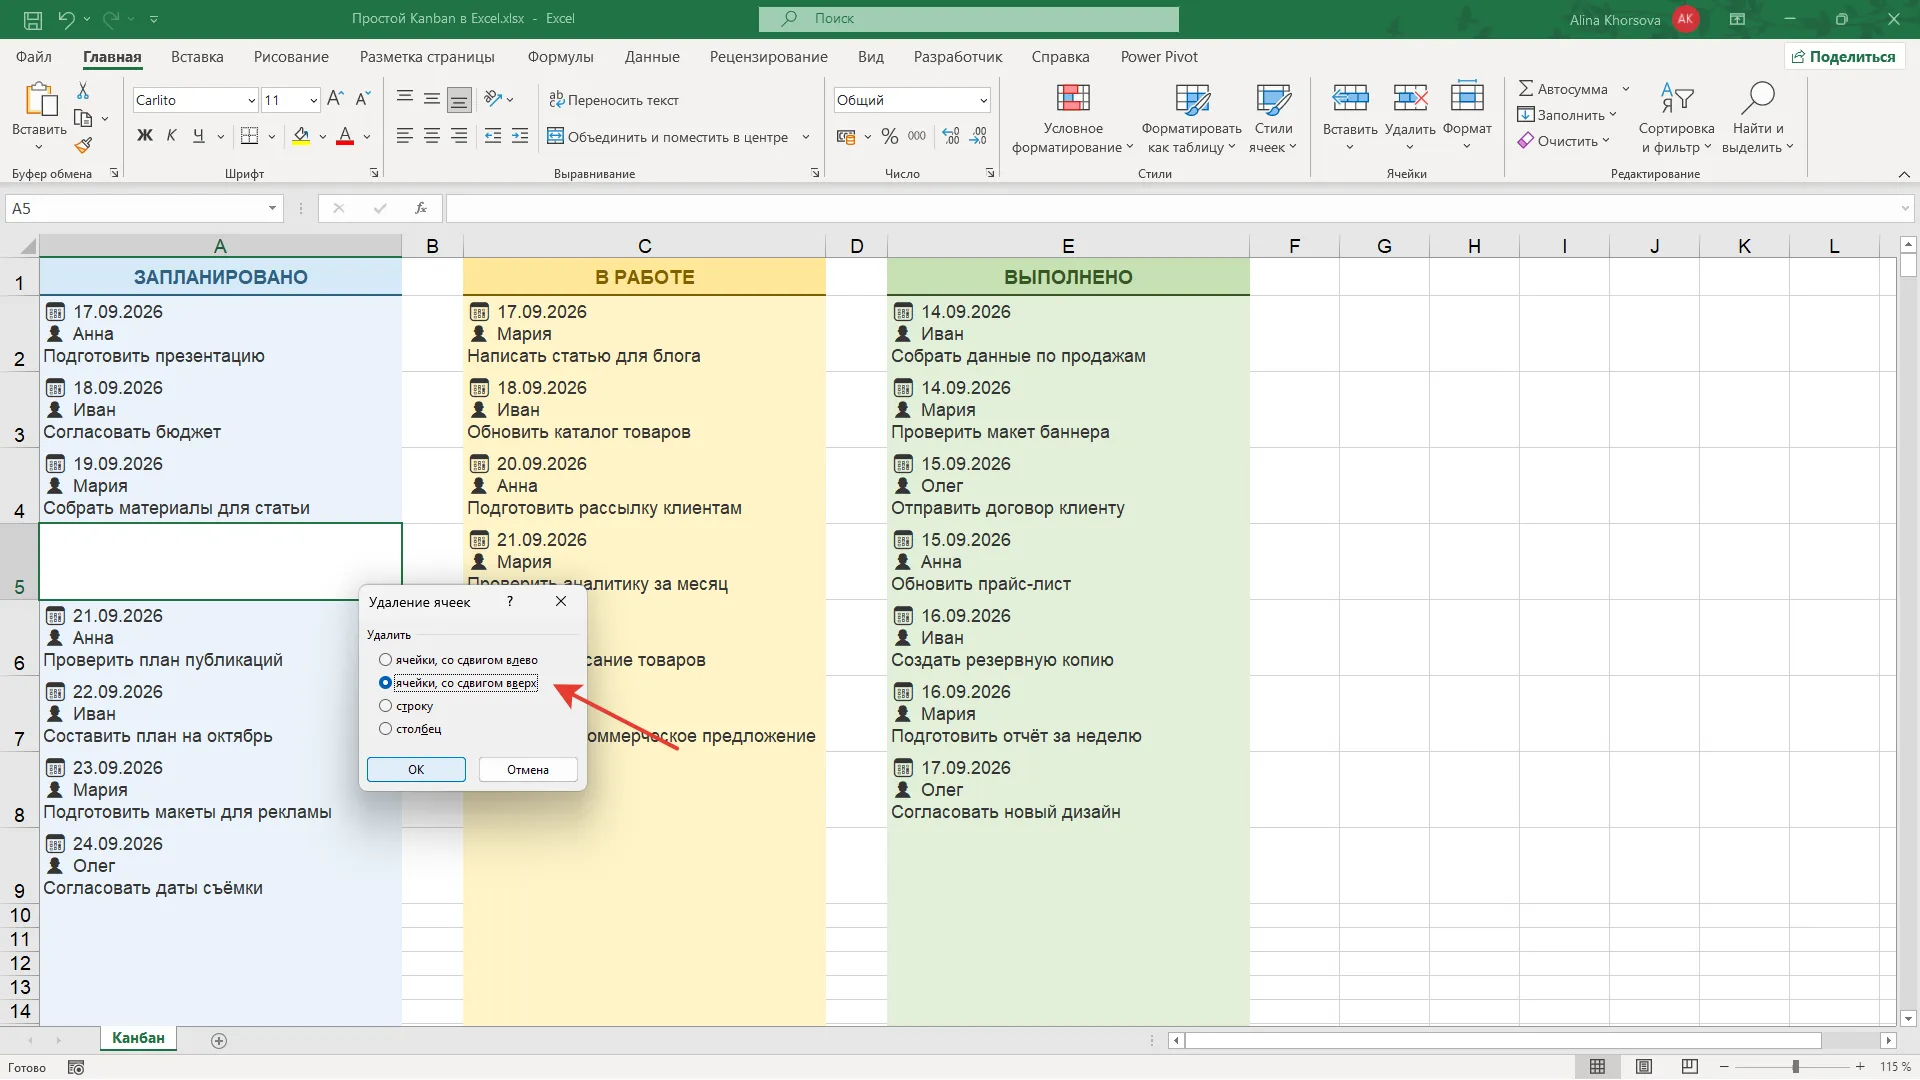Expand the merge and center dropdown arrow

tap(806, 137)
